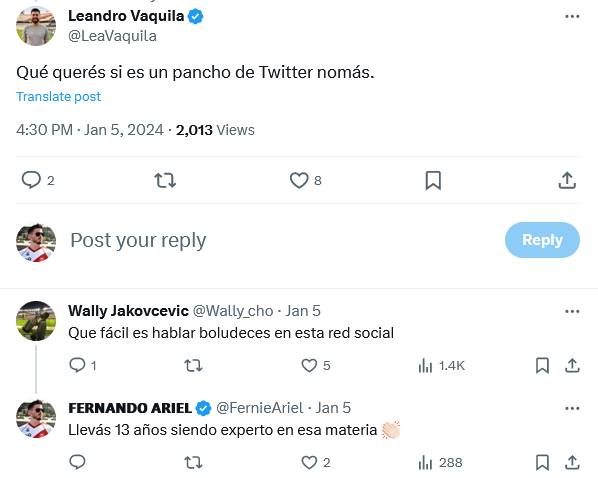Share Leandro Vaquila's main post
The height and width of the screenshot is (478, 598).
567,180
